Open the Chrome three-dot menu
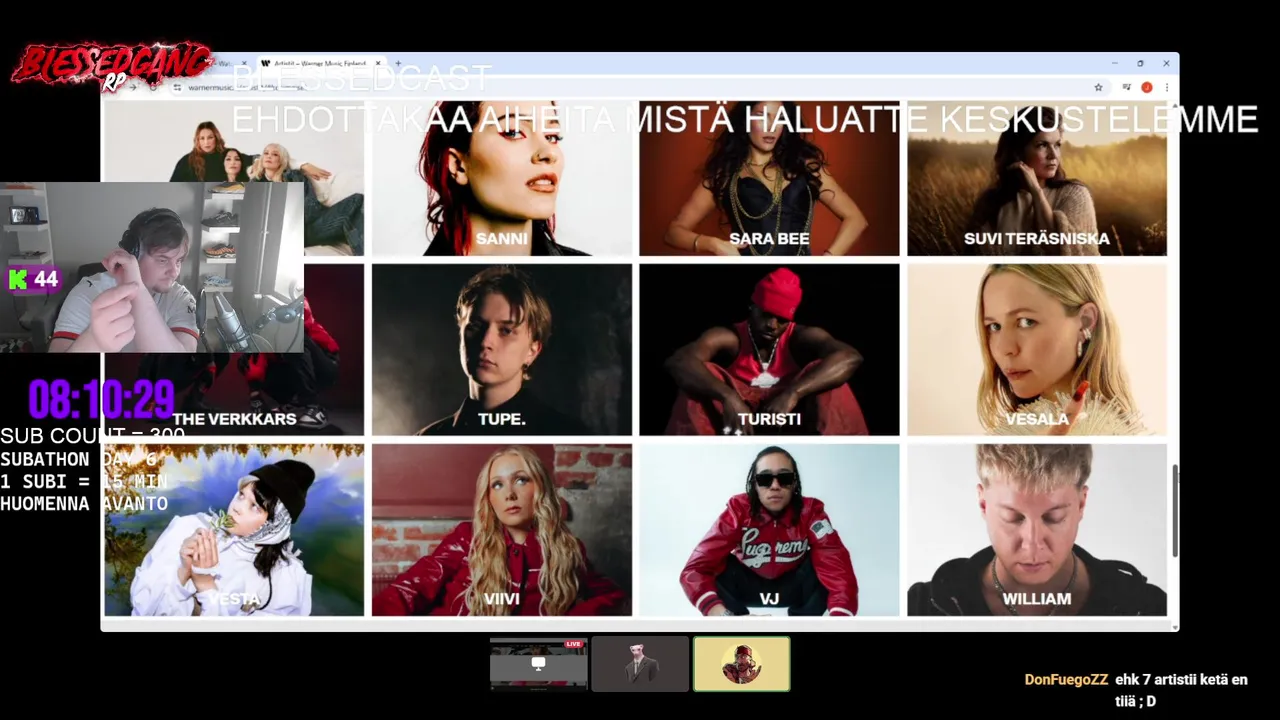The width and height of the screenshot is (1280, 720). coord(1166,87)
